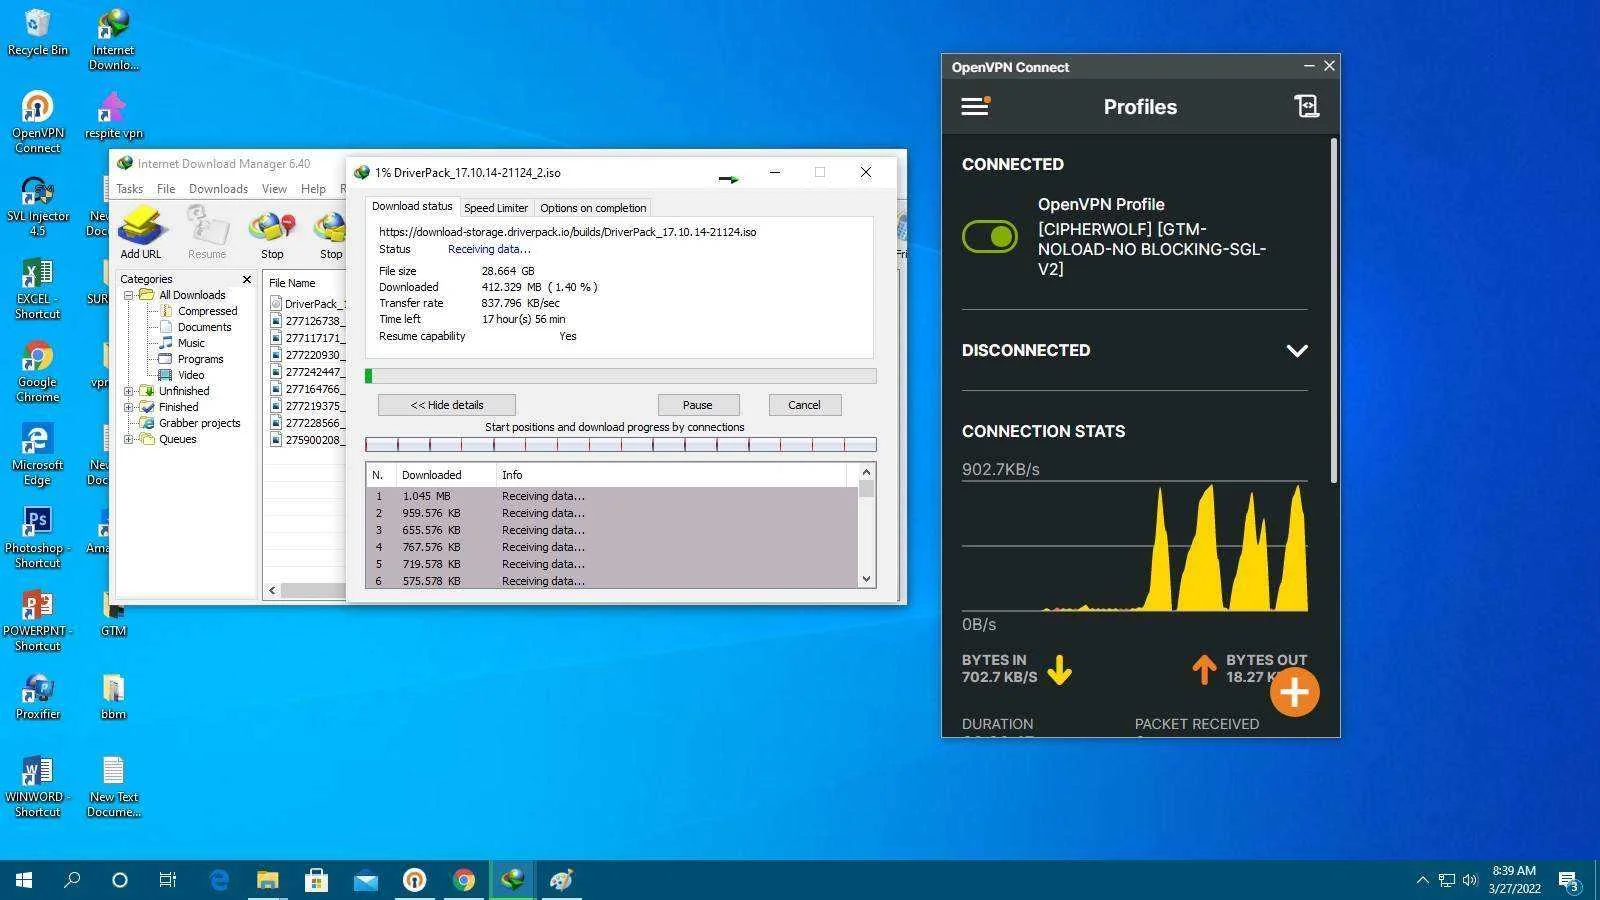Open File Explorer from taskbar

click(x=267, y=880)
